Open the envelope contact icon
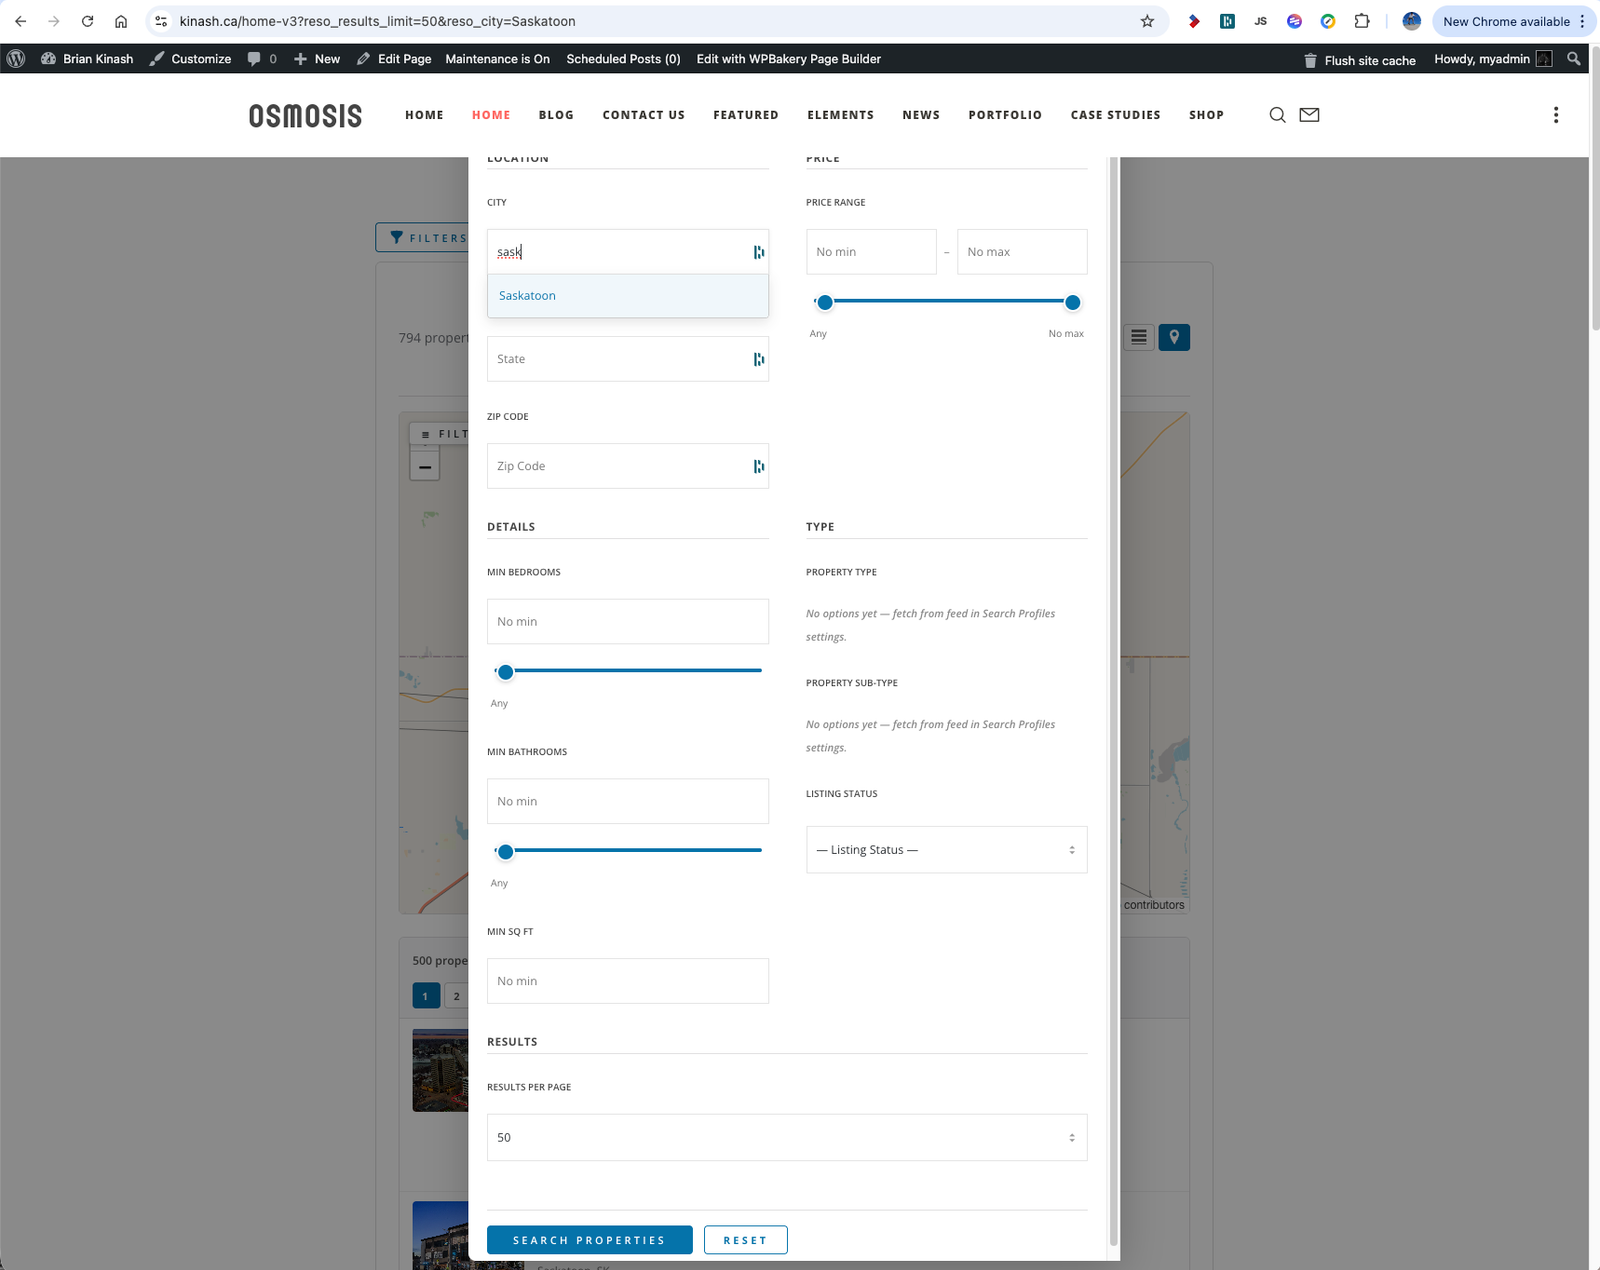The height and width of the screenshot is (1270, 1600). (1309, 115)
